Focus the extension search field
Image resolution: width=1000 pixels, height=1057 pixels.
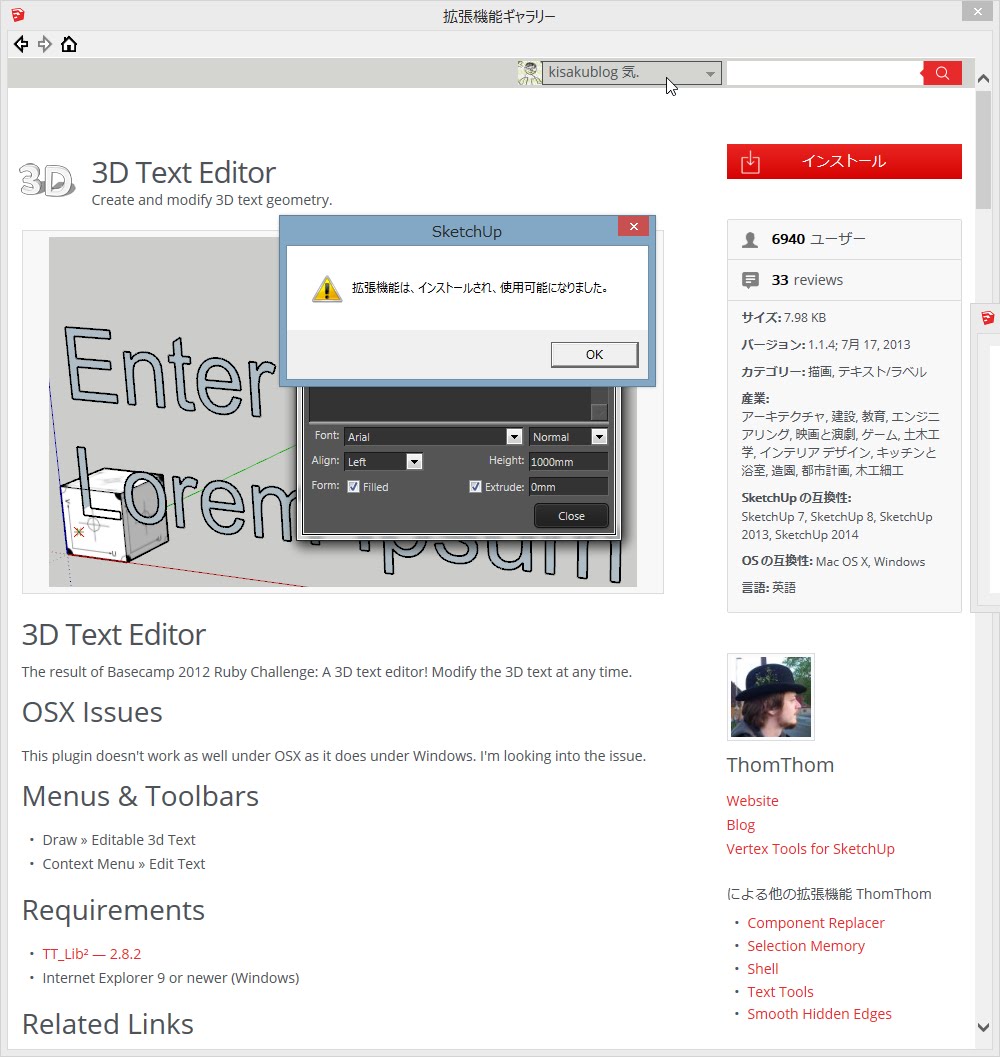pos(824,73)
